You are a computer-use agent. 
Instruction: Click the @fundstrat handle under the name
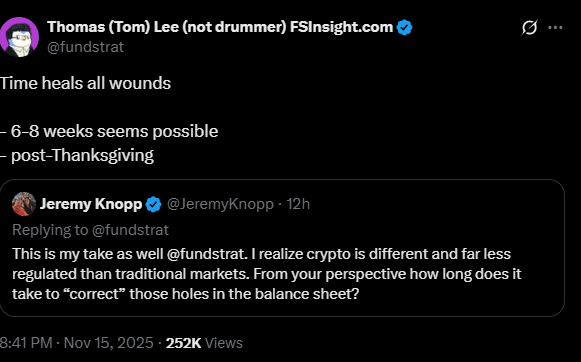point(85,47)
